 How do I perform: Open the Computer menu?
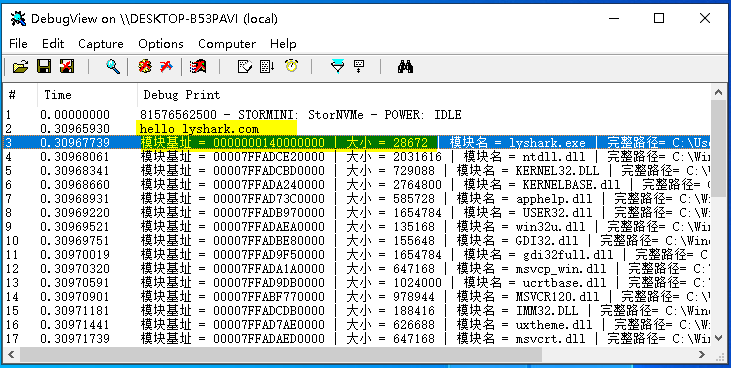227,44
